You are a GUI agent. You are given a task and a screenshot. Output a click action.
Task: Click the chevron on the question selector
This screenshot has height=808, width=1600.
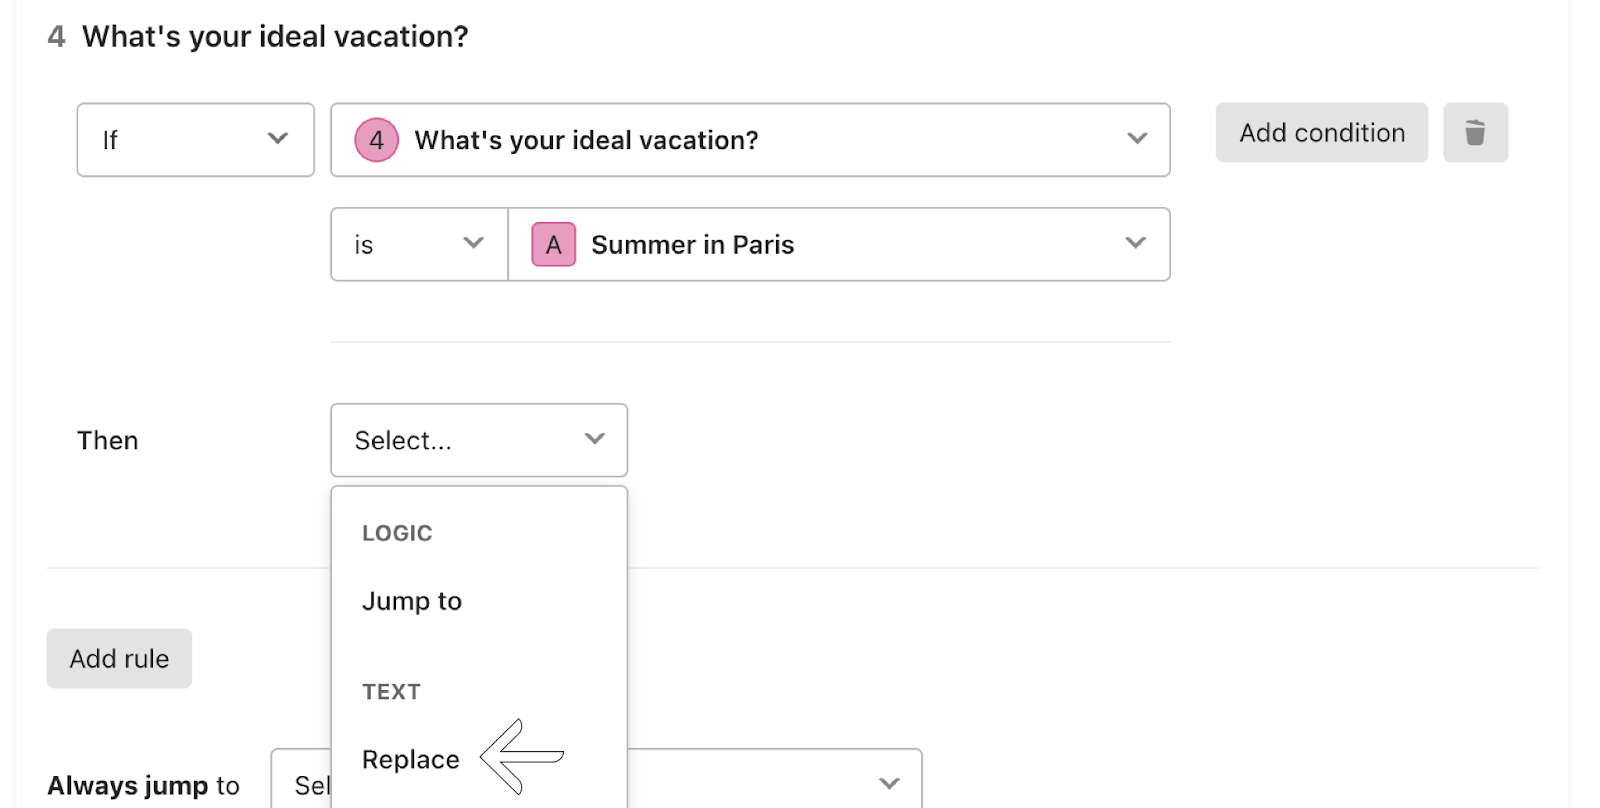(1137, 139)
